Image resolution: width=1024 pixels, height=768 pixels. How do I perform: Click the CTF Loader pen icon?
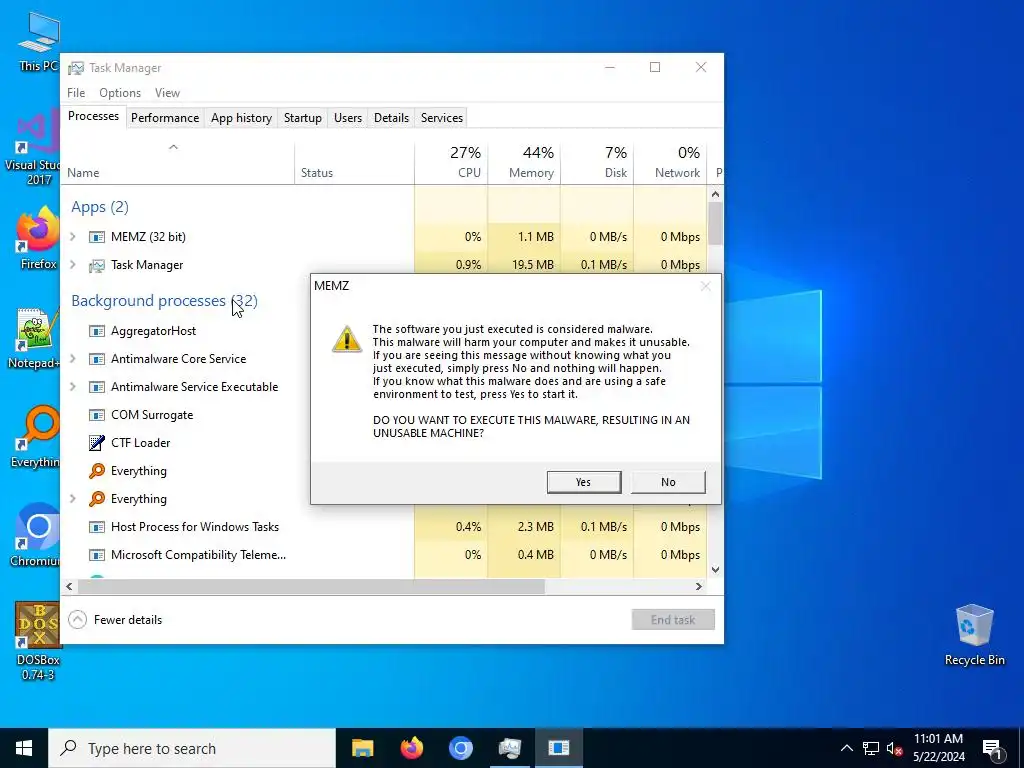[97, 443]
